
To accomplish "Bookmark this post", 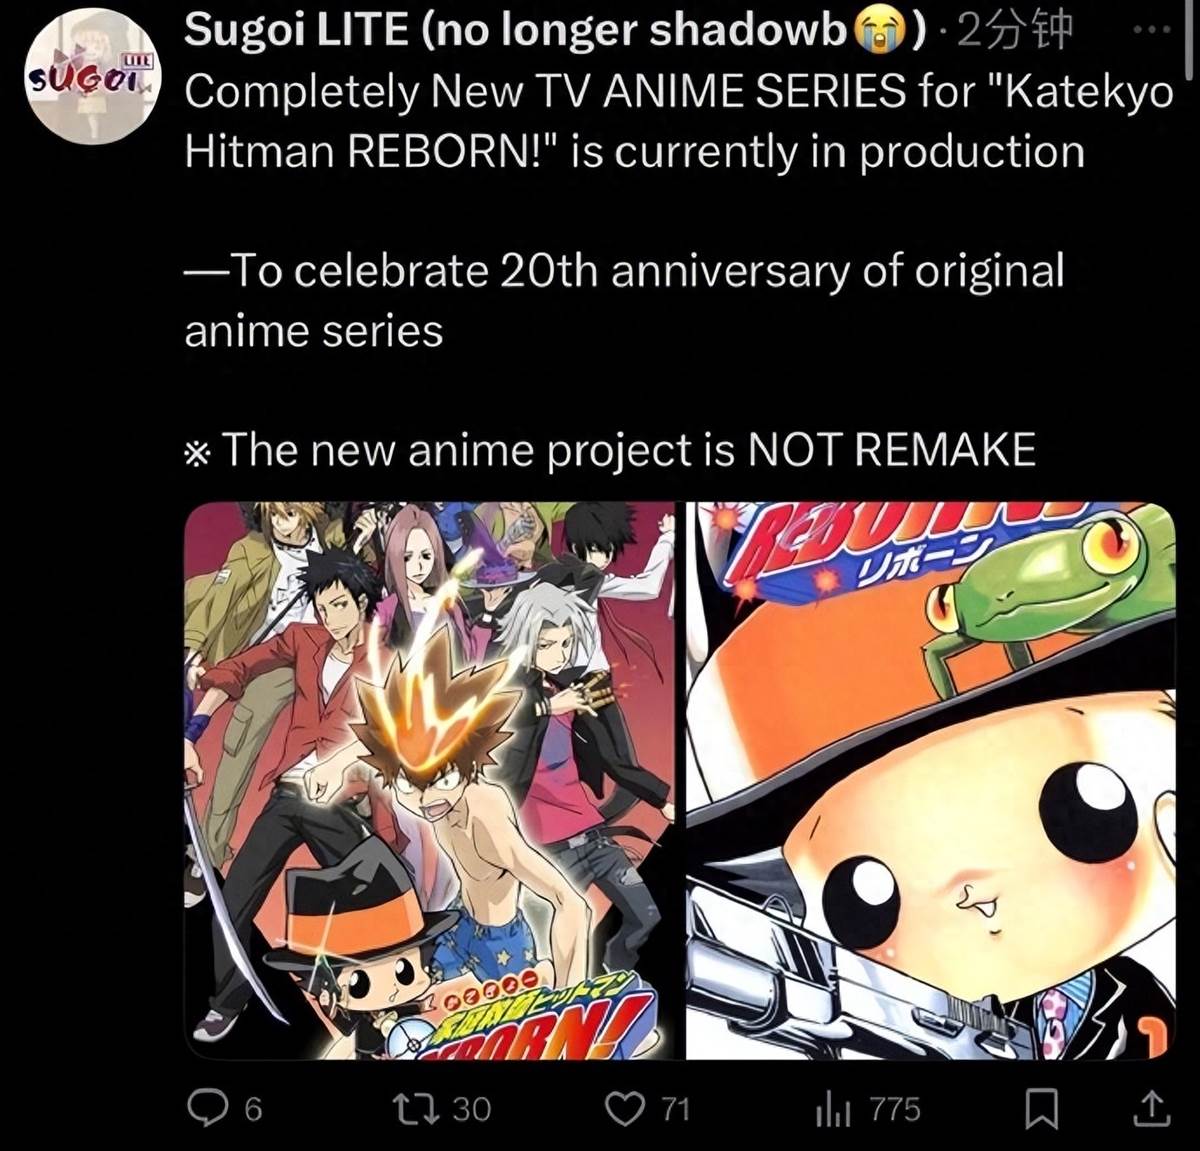I will [x=1043, y=1108].
